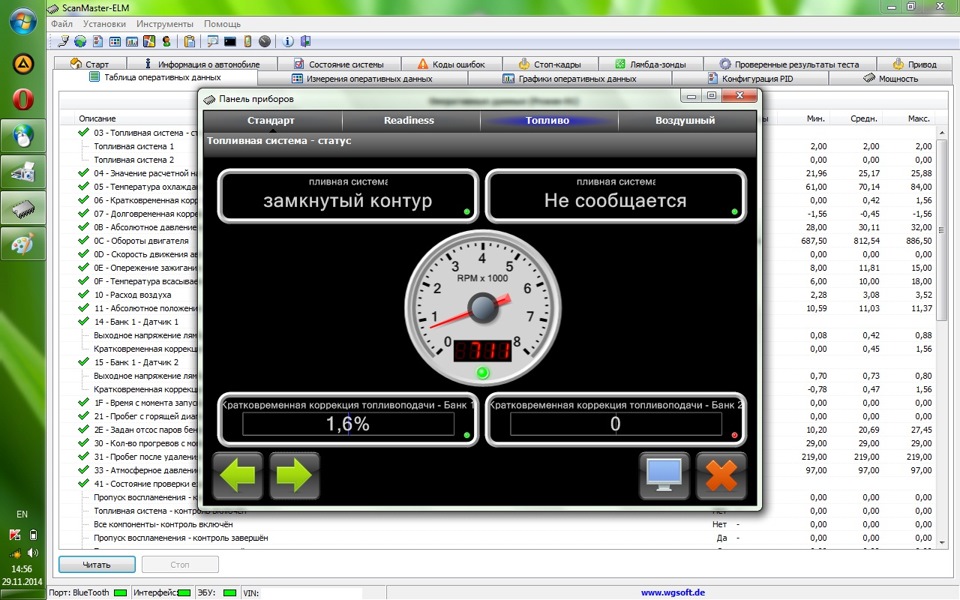Click the report document icon in toolbar
This screenshot has height=600, width=960.
point(97,41)
